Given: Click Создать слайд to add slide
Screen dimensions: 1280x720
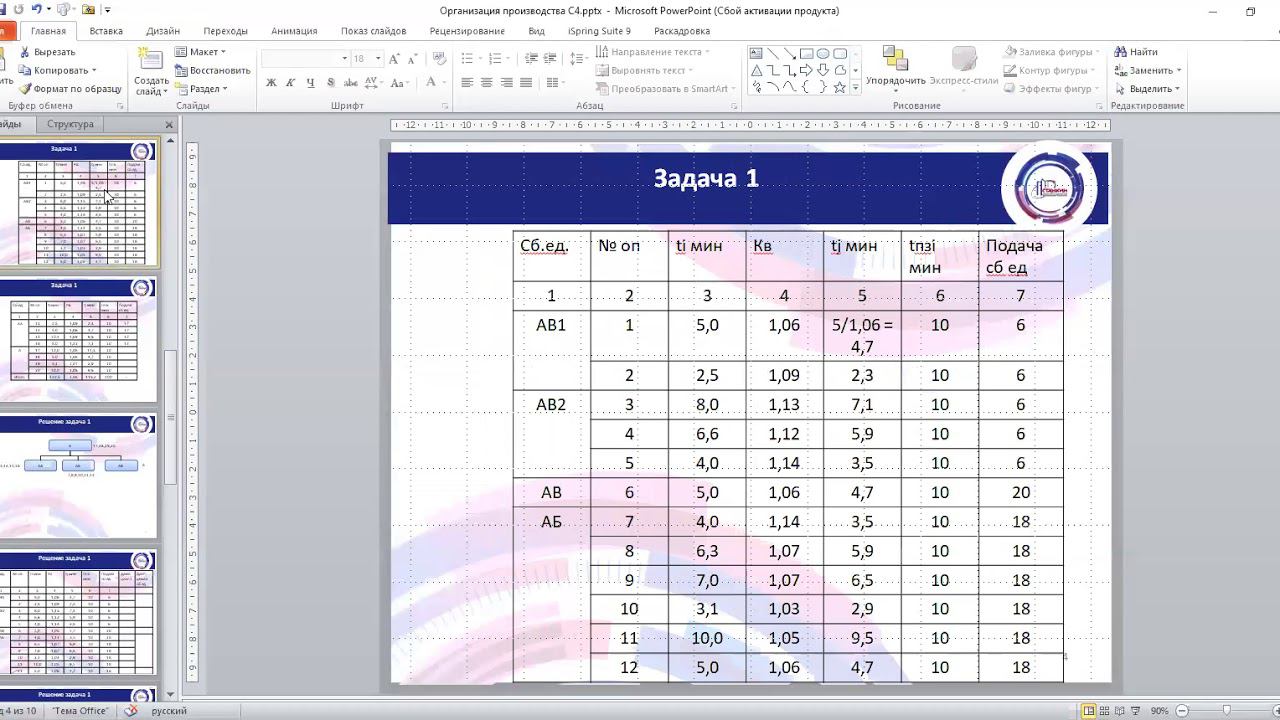Looking at the screenshot, I should (151, 71).
